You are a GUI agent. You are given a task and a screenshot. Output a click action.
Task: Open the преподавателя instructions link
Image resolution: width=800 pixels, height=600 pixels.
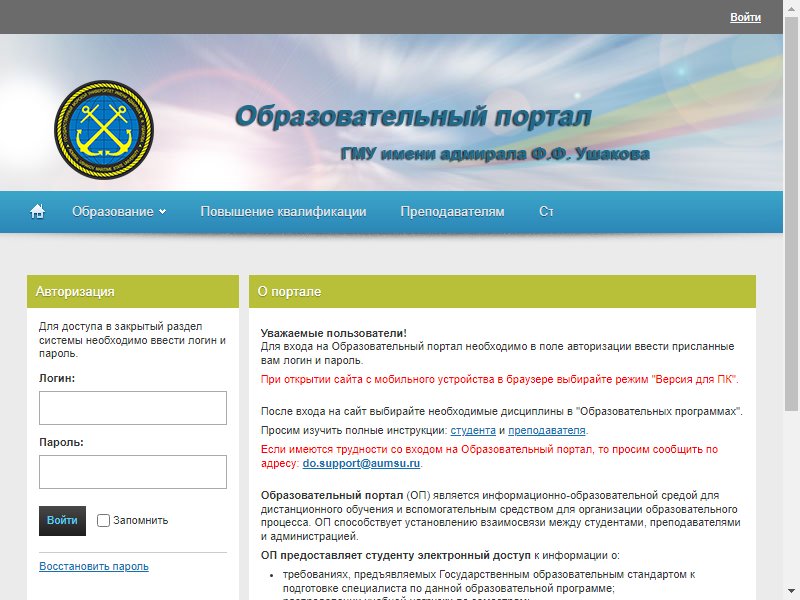(x=547, y=430)
